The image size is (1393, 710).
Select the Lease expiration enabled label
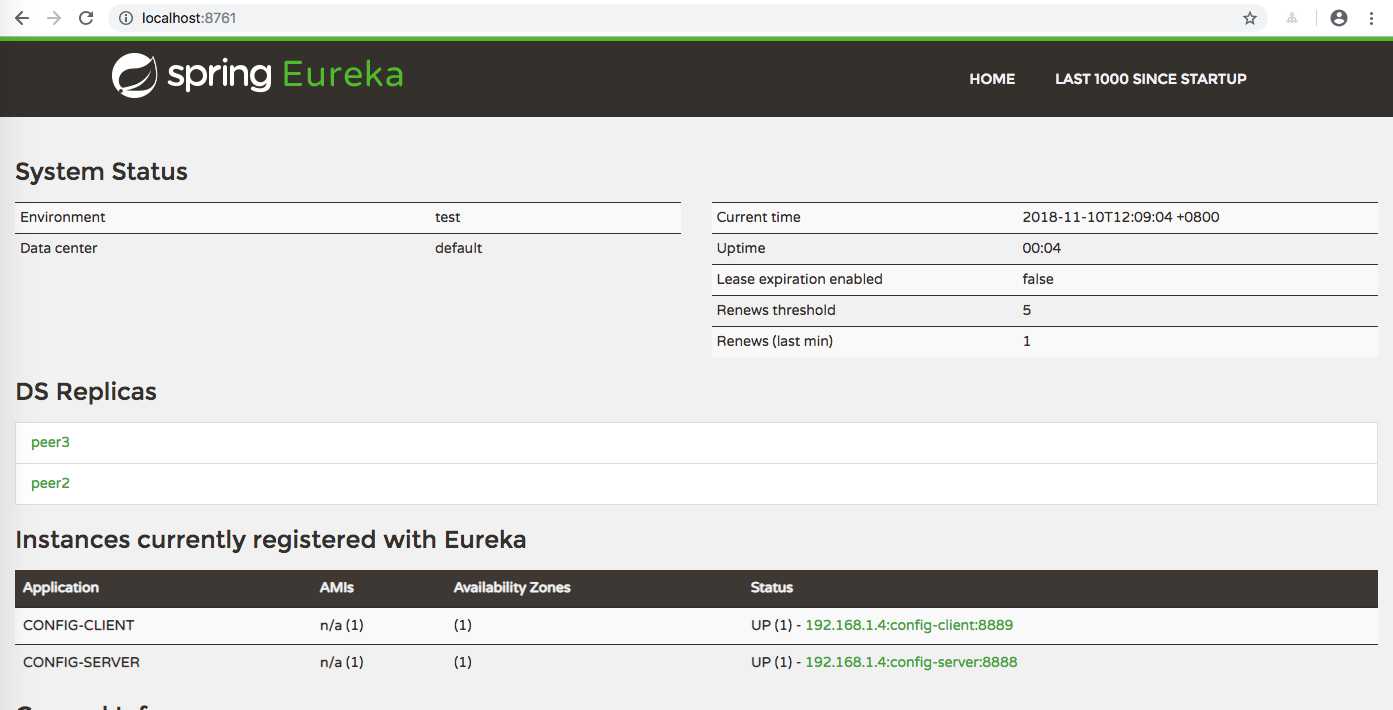point(800,279)
